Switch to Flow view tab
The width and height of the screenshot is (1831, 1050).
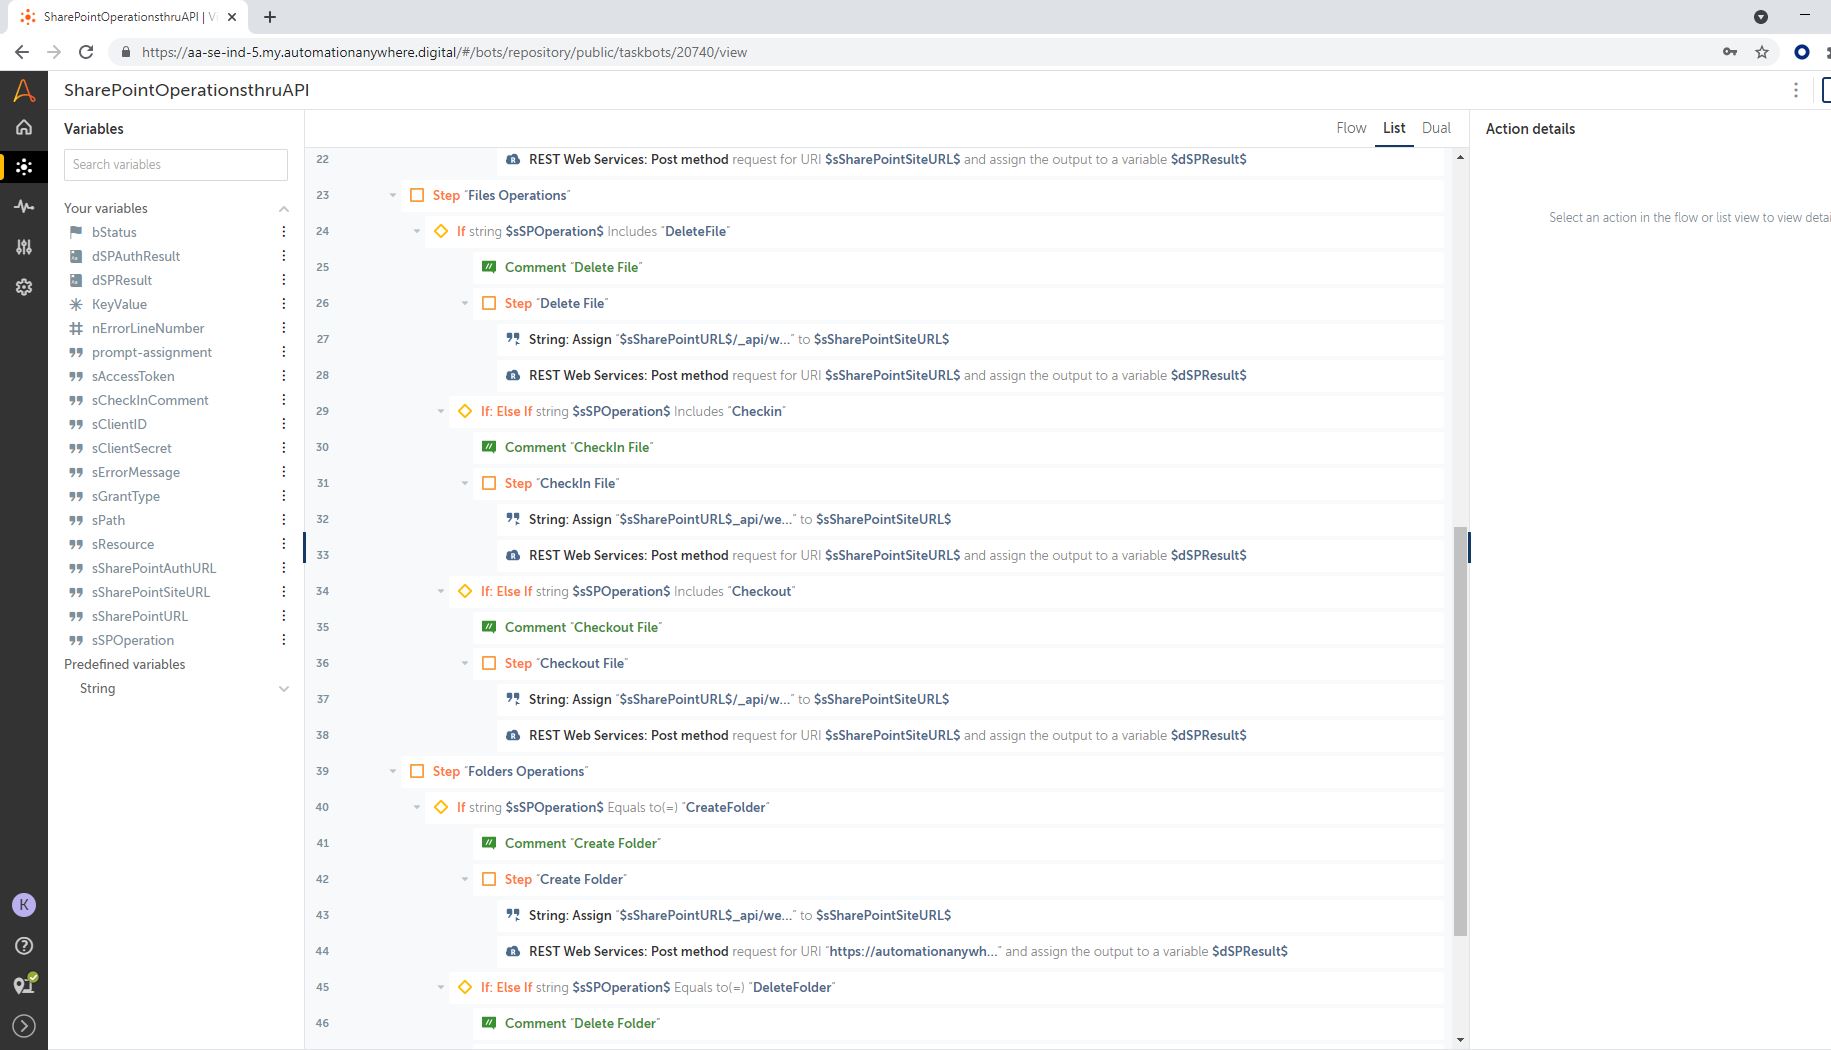pyautogui.click(x=1351, y=128)
